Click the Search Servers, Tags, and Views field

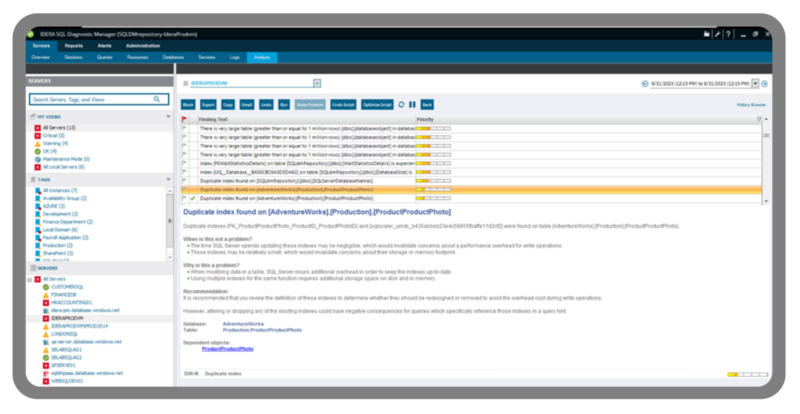(x=90, y=100)
